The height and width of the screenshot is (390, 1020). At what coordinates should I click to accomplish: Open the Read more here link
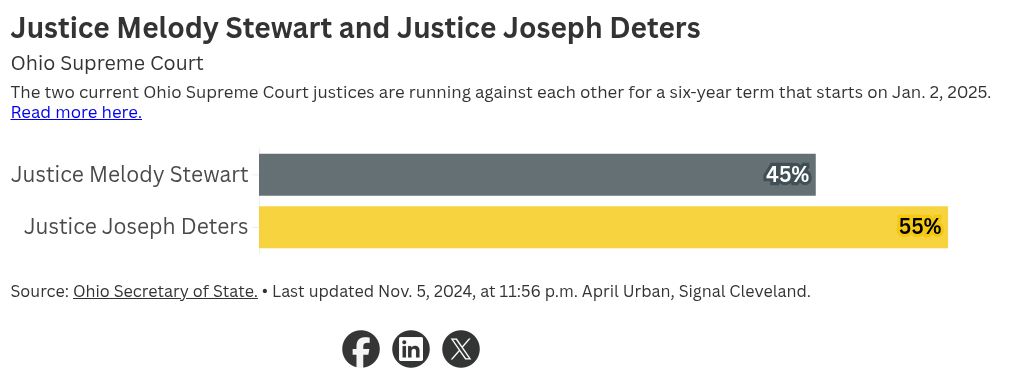pos(76,112)
